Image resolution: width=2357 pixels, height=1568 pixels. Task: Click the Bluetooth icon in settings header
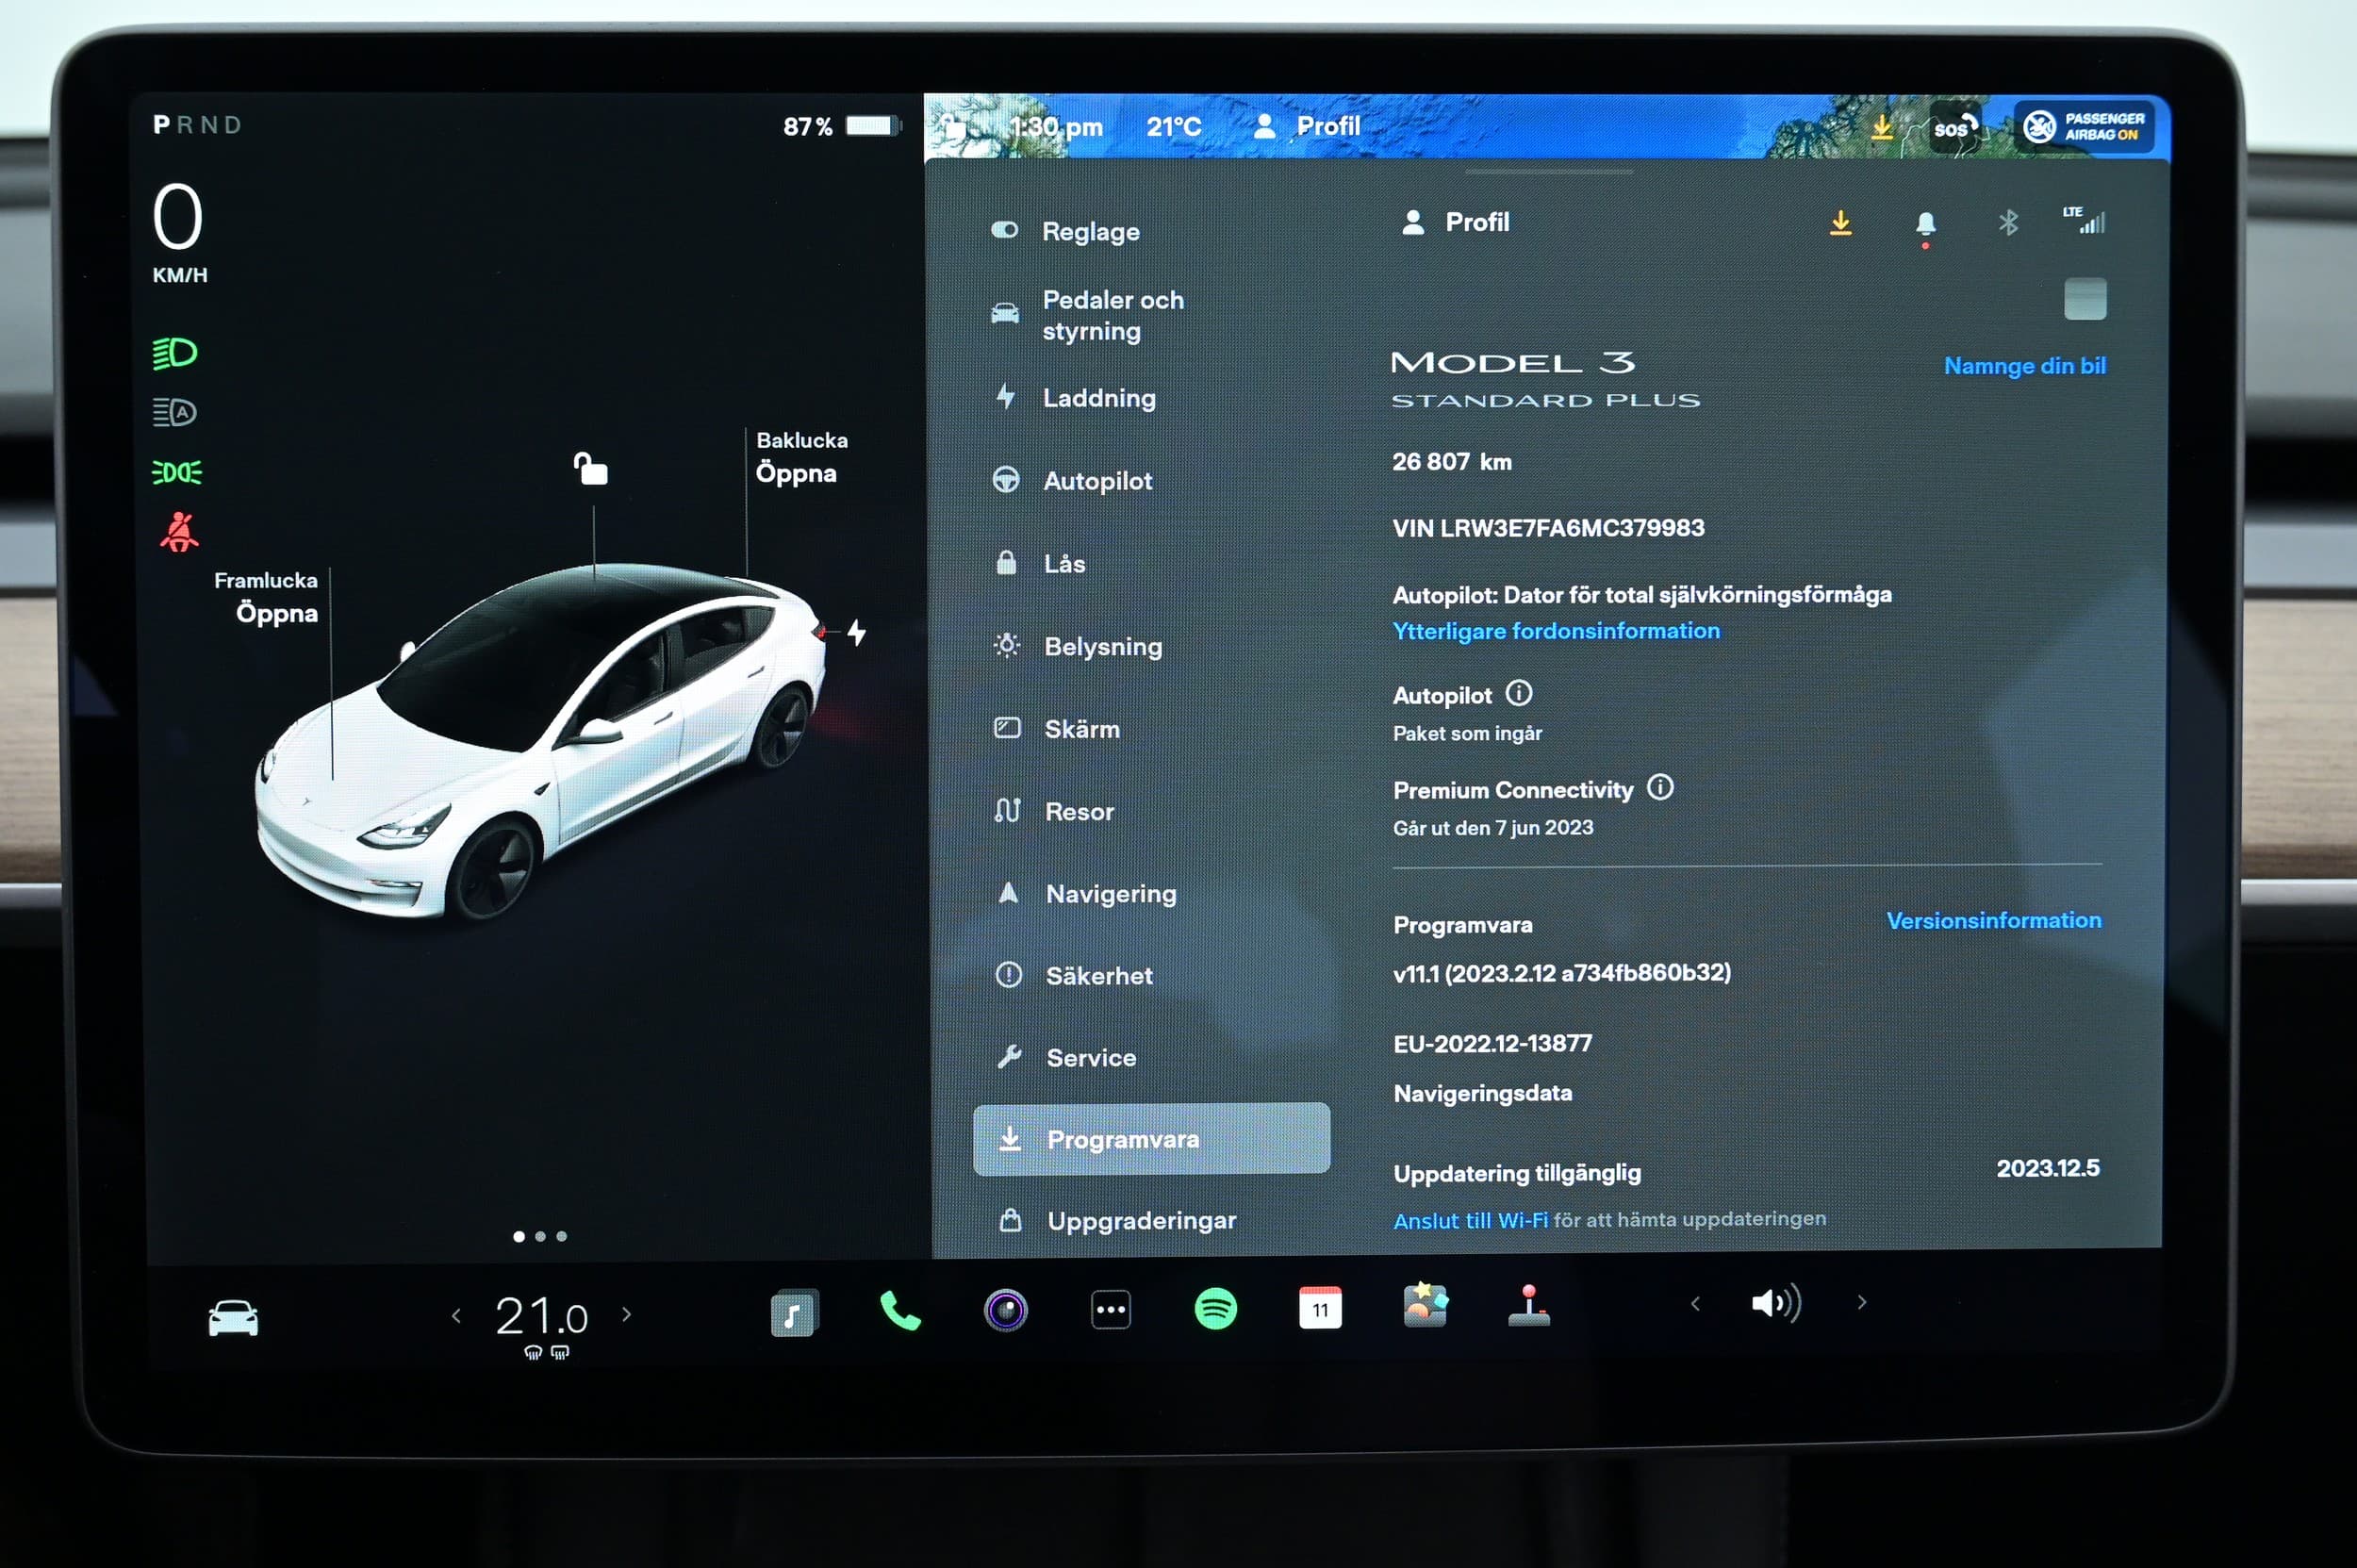(2007, 222)
